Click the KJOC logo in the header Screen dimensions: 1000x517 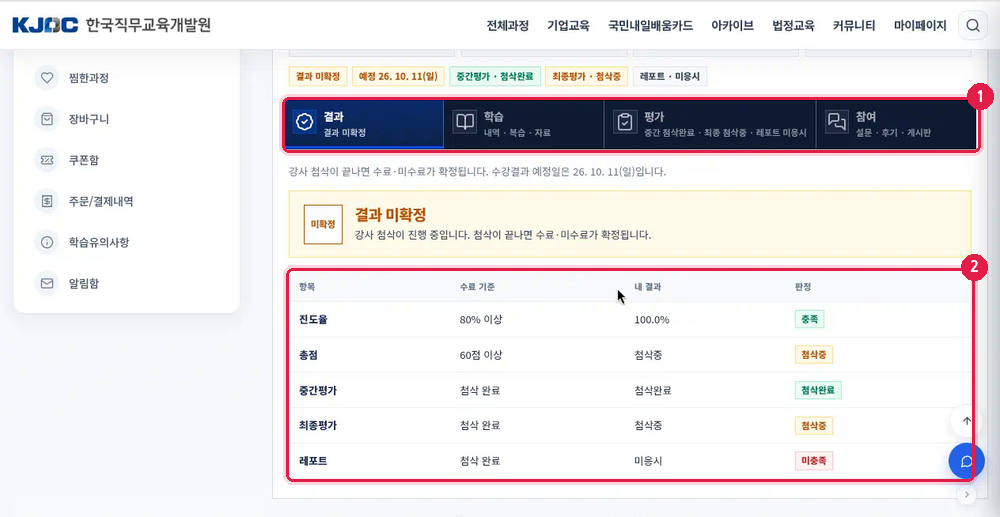[45, 25]
